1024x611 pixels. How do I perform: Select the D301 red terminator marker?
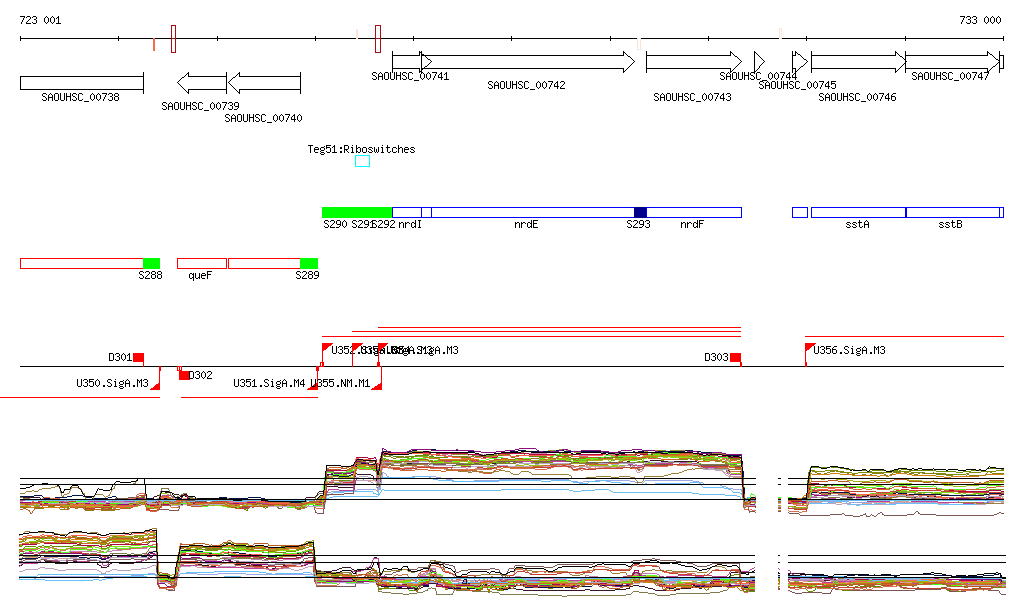click(x=139, y=357)
